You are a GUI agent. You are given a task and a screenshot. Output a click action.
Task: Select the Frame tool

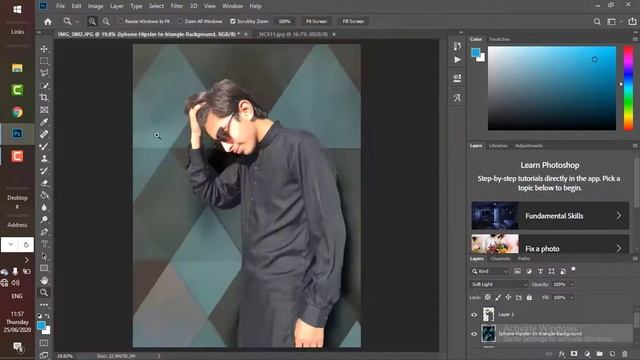point(44,110)
